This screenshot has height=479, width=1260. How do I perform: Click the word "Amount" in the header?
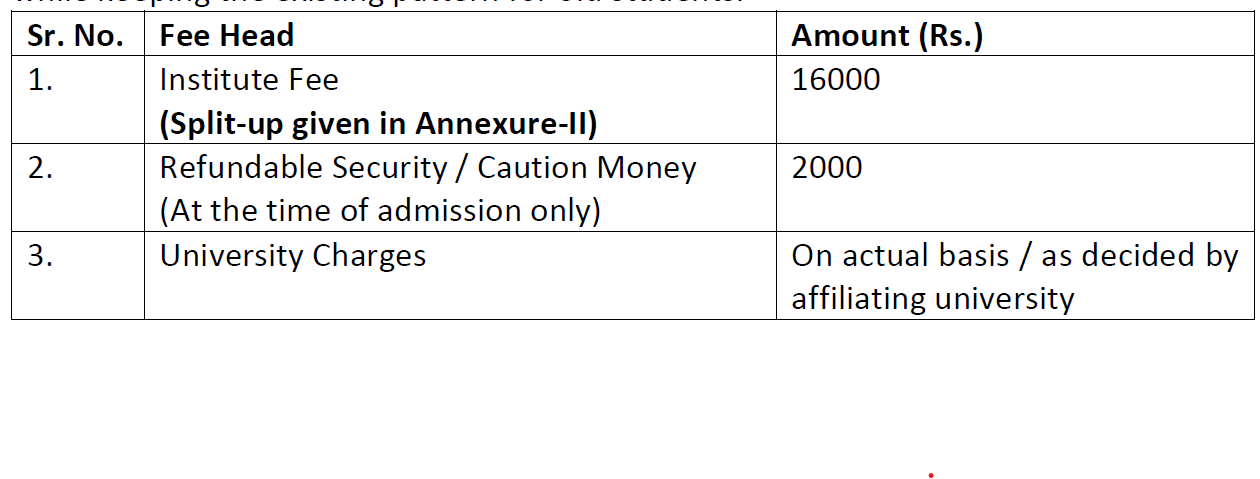(x=849, y=36)
